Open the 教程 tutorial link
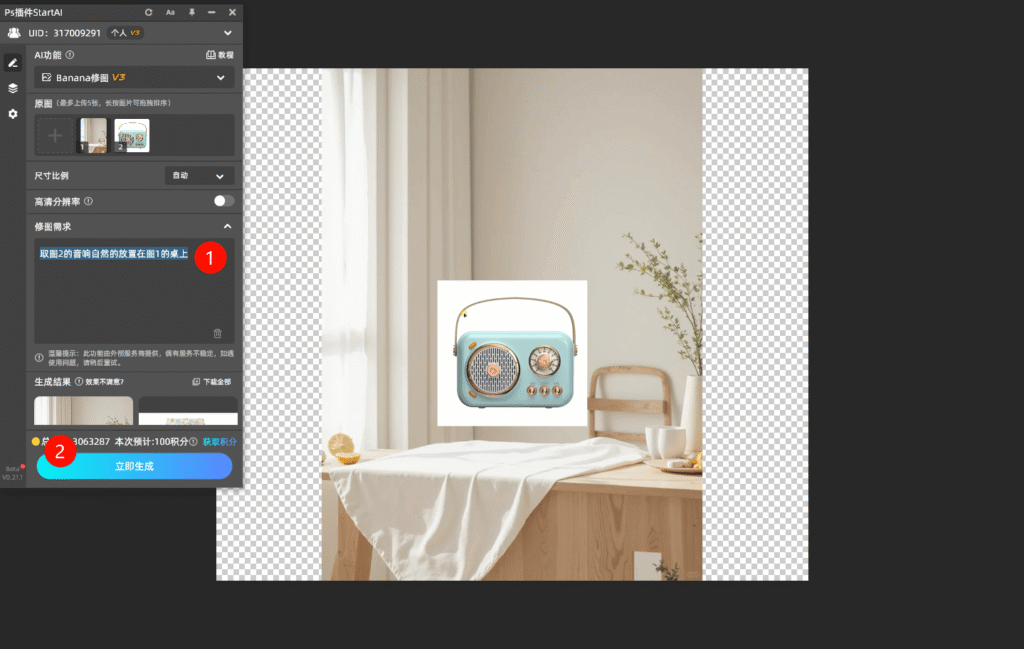This screenshot has height=649, width=1024. pos(219,55)
